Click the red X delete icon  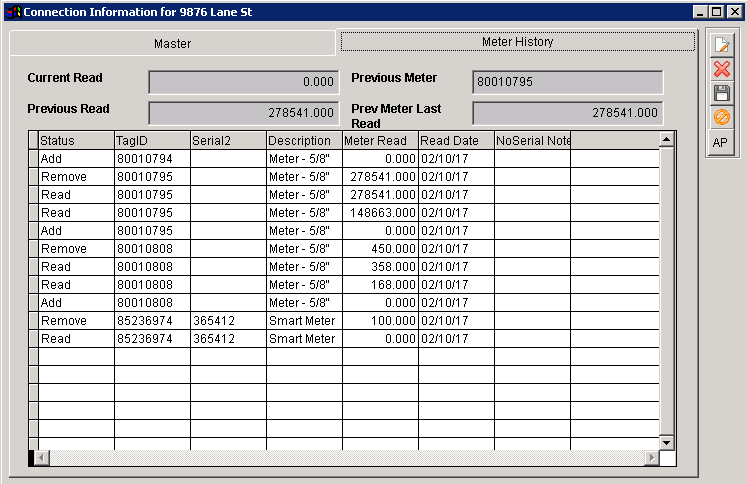coord(720,69)
